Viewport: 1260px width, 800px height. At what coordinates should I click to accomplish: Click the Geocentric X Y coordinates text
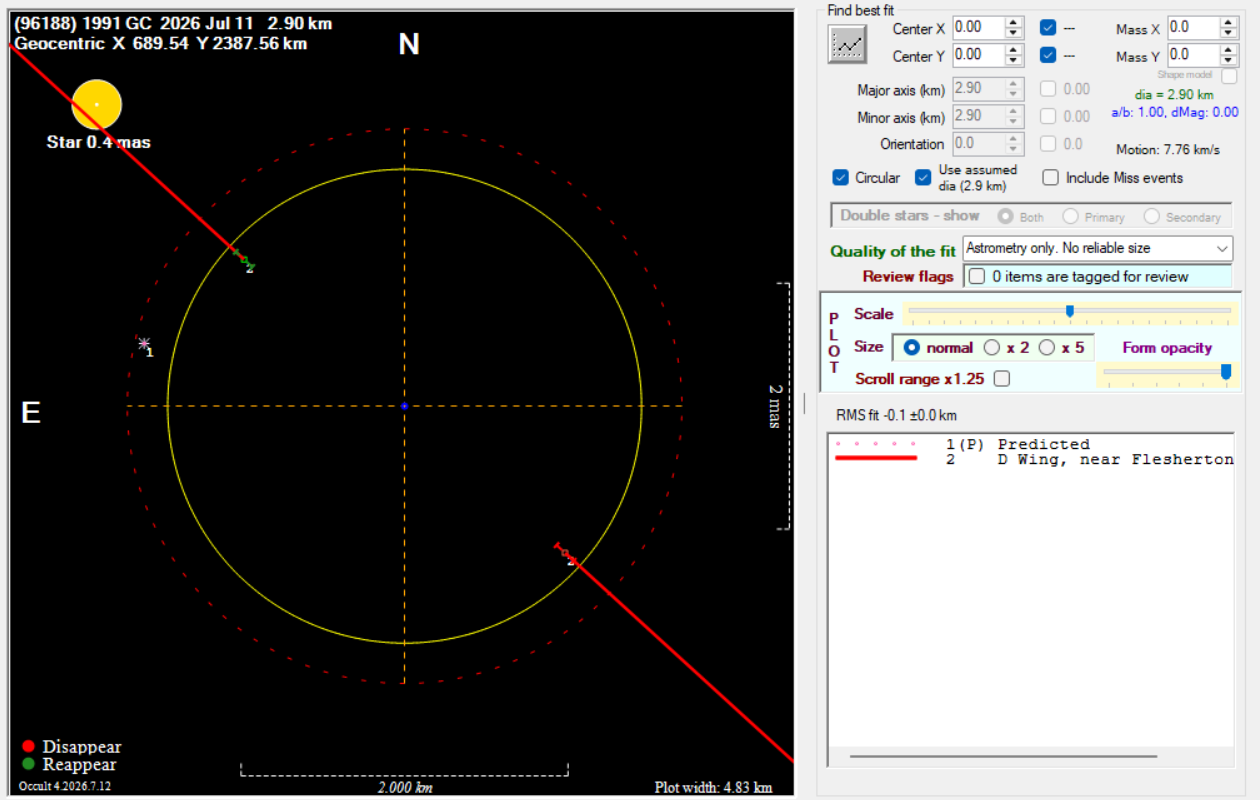pos(161,44)
